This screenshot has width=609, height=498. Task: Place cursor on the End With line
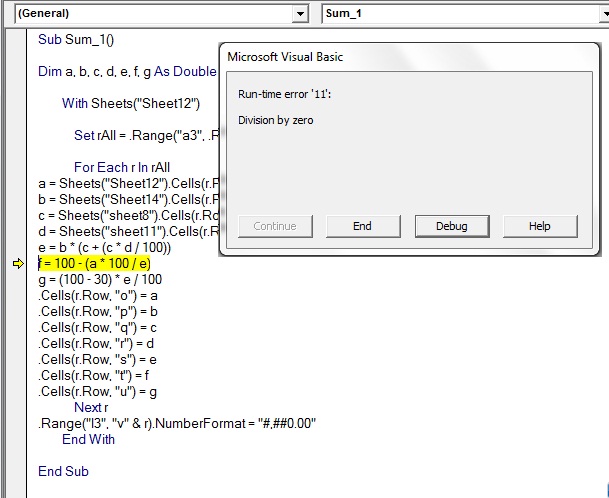[88, 439]
